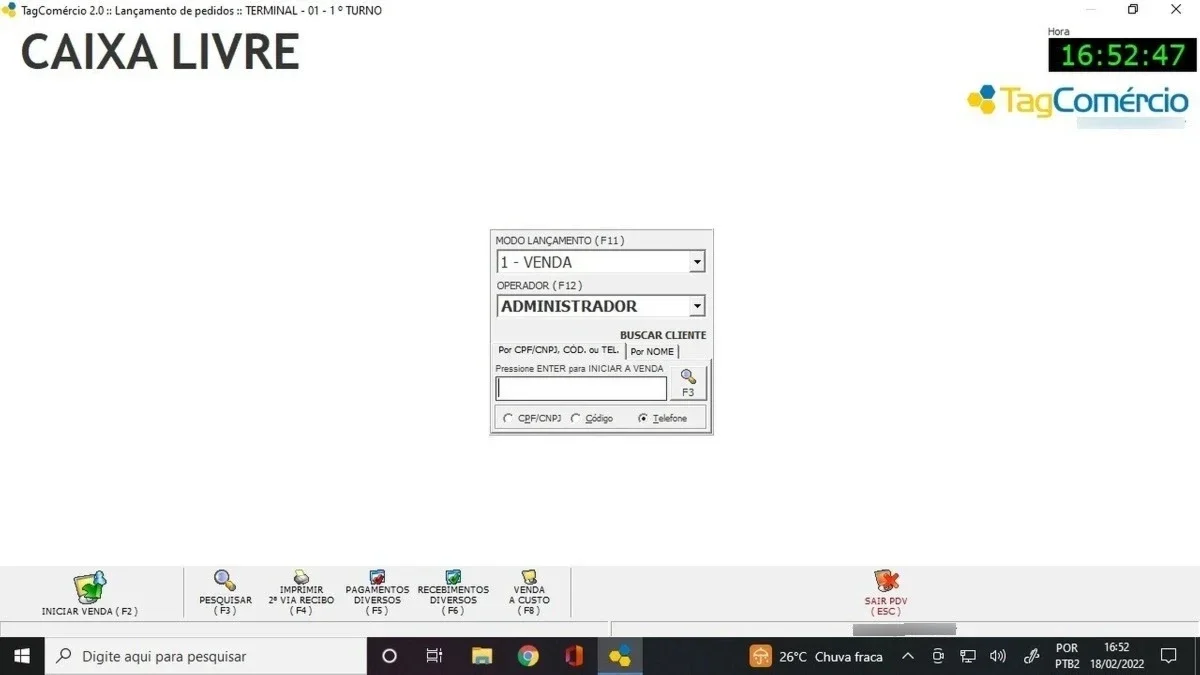Screen dimensions: 1200x675
Task: Click the TagComércio taskbar icon
Action: (620, 656)
